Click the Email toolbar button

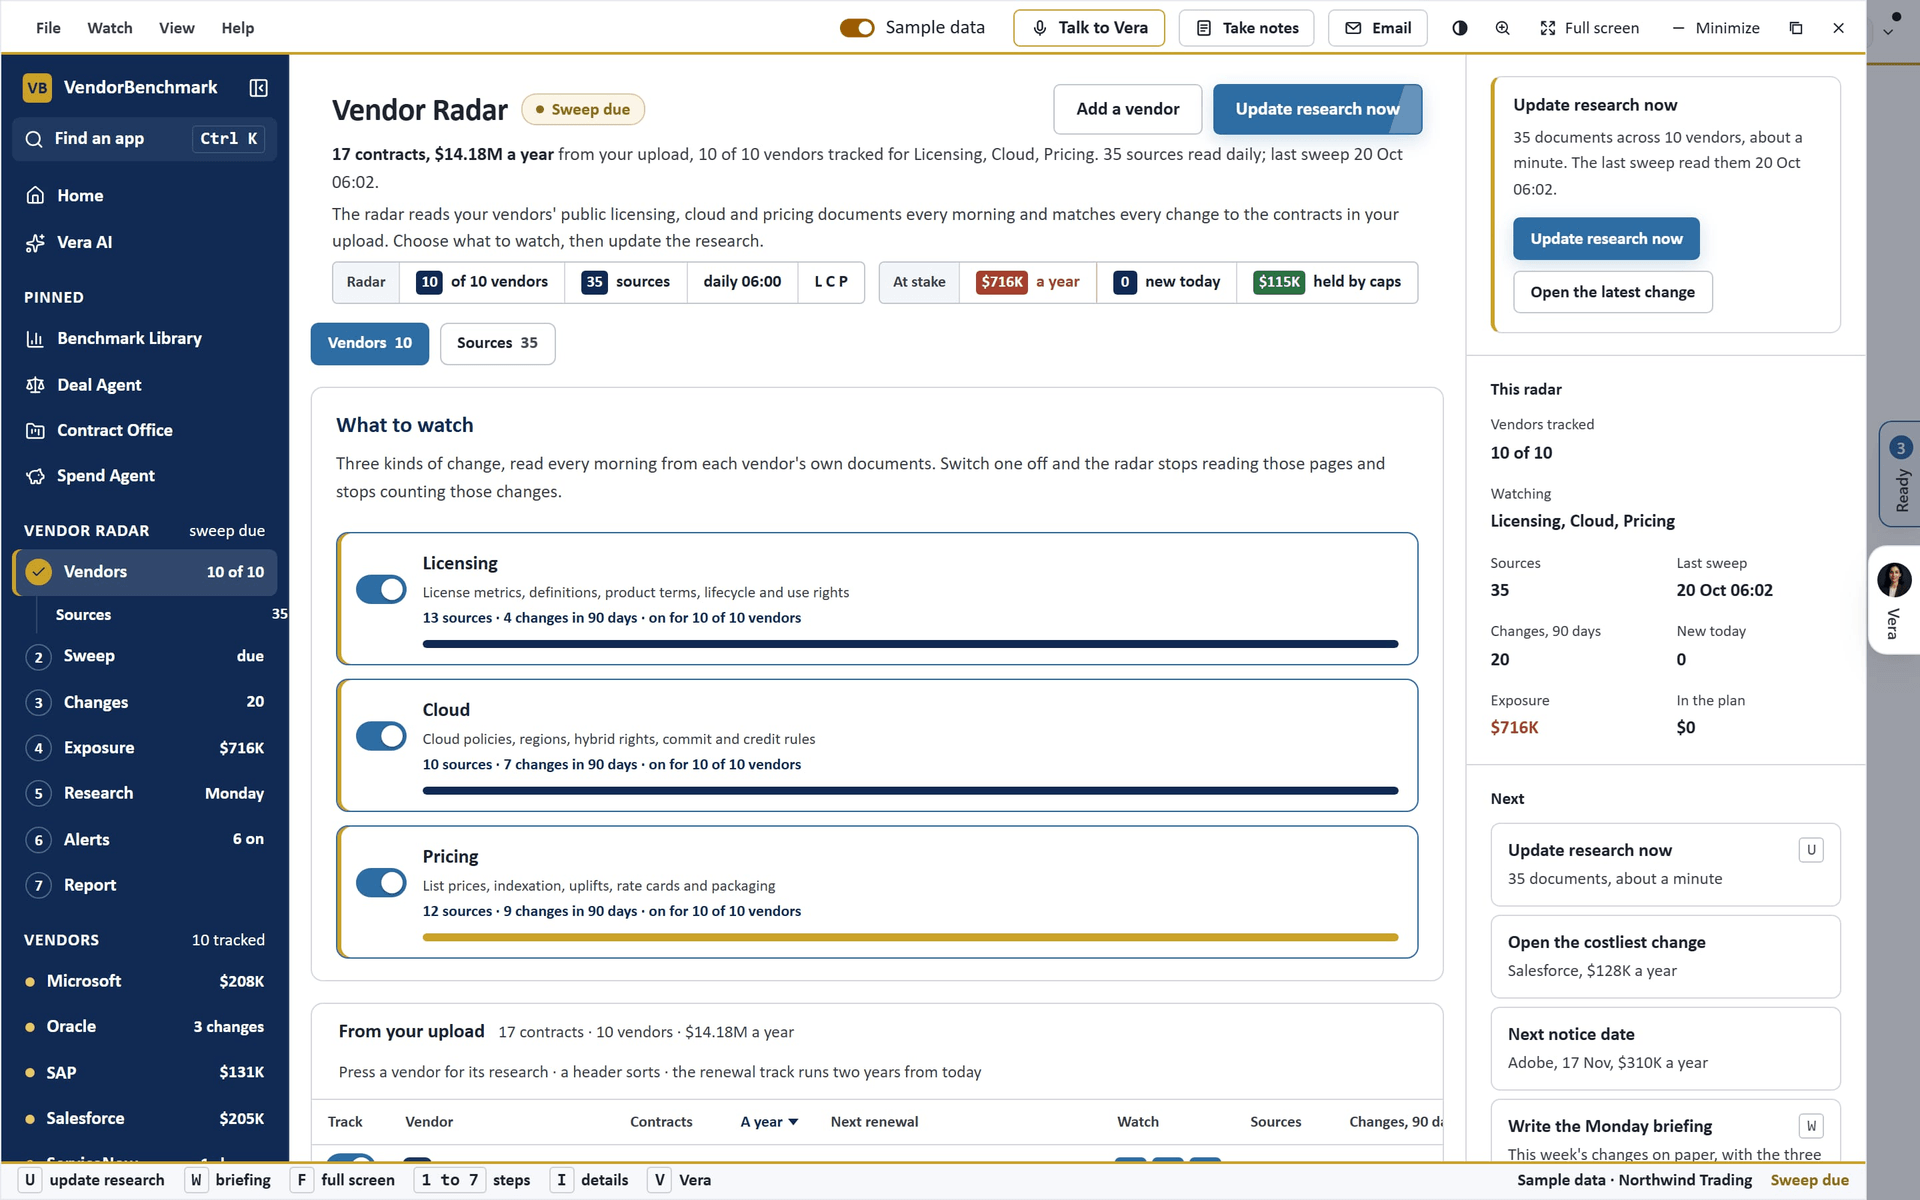pos(1377,28)
